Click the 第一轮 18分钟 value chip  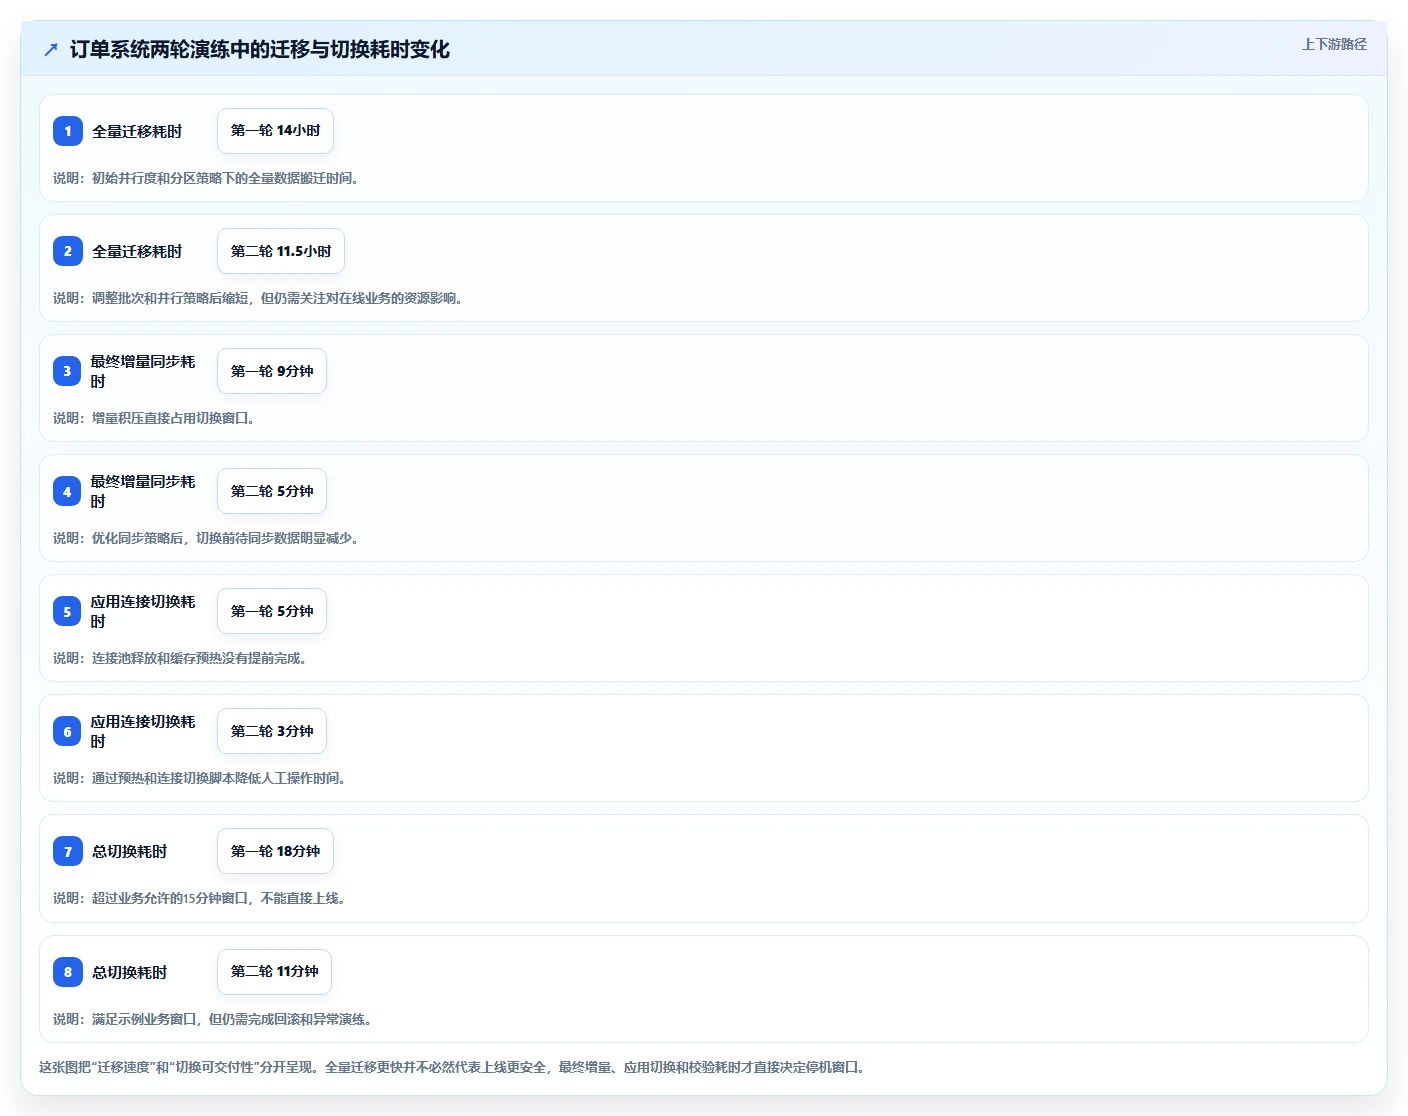(275, 851)
